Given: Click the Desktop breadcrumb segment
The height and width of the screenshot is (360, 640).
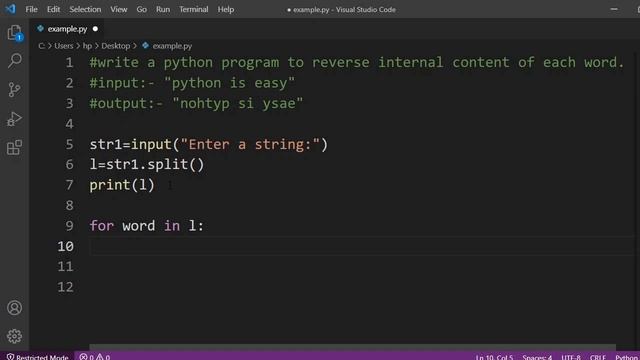Looking at the screenshot, I should pos(116,46).
